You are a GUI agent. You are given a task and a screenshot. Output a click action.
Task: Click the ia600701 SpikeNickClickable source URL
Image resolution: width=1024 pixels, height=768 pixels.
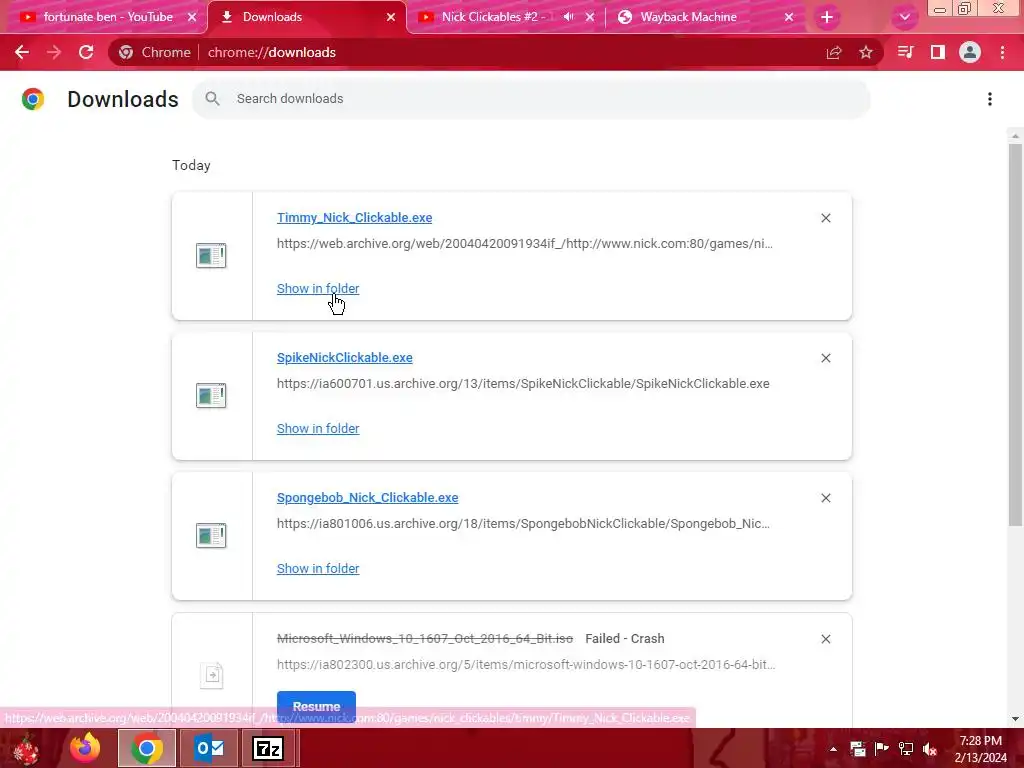523,383
